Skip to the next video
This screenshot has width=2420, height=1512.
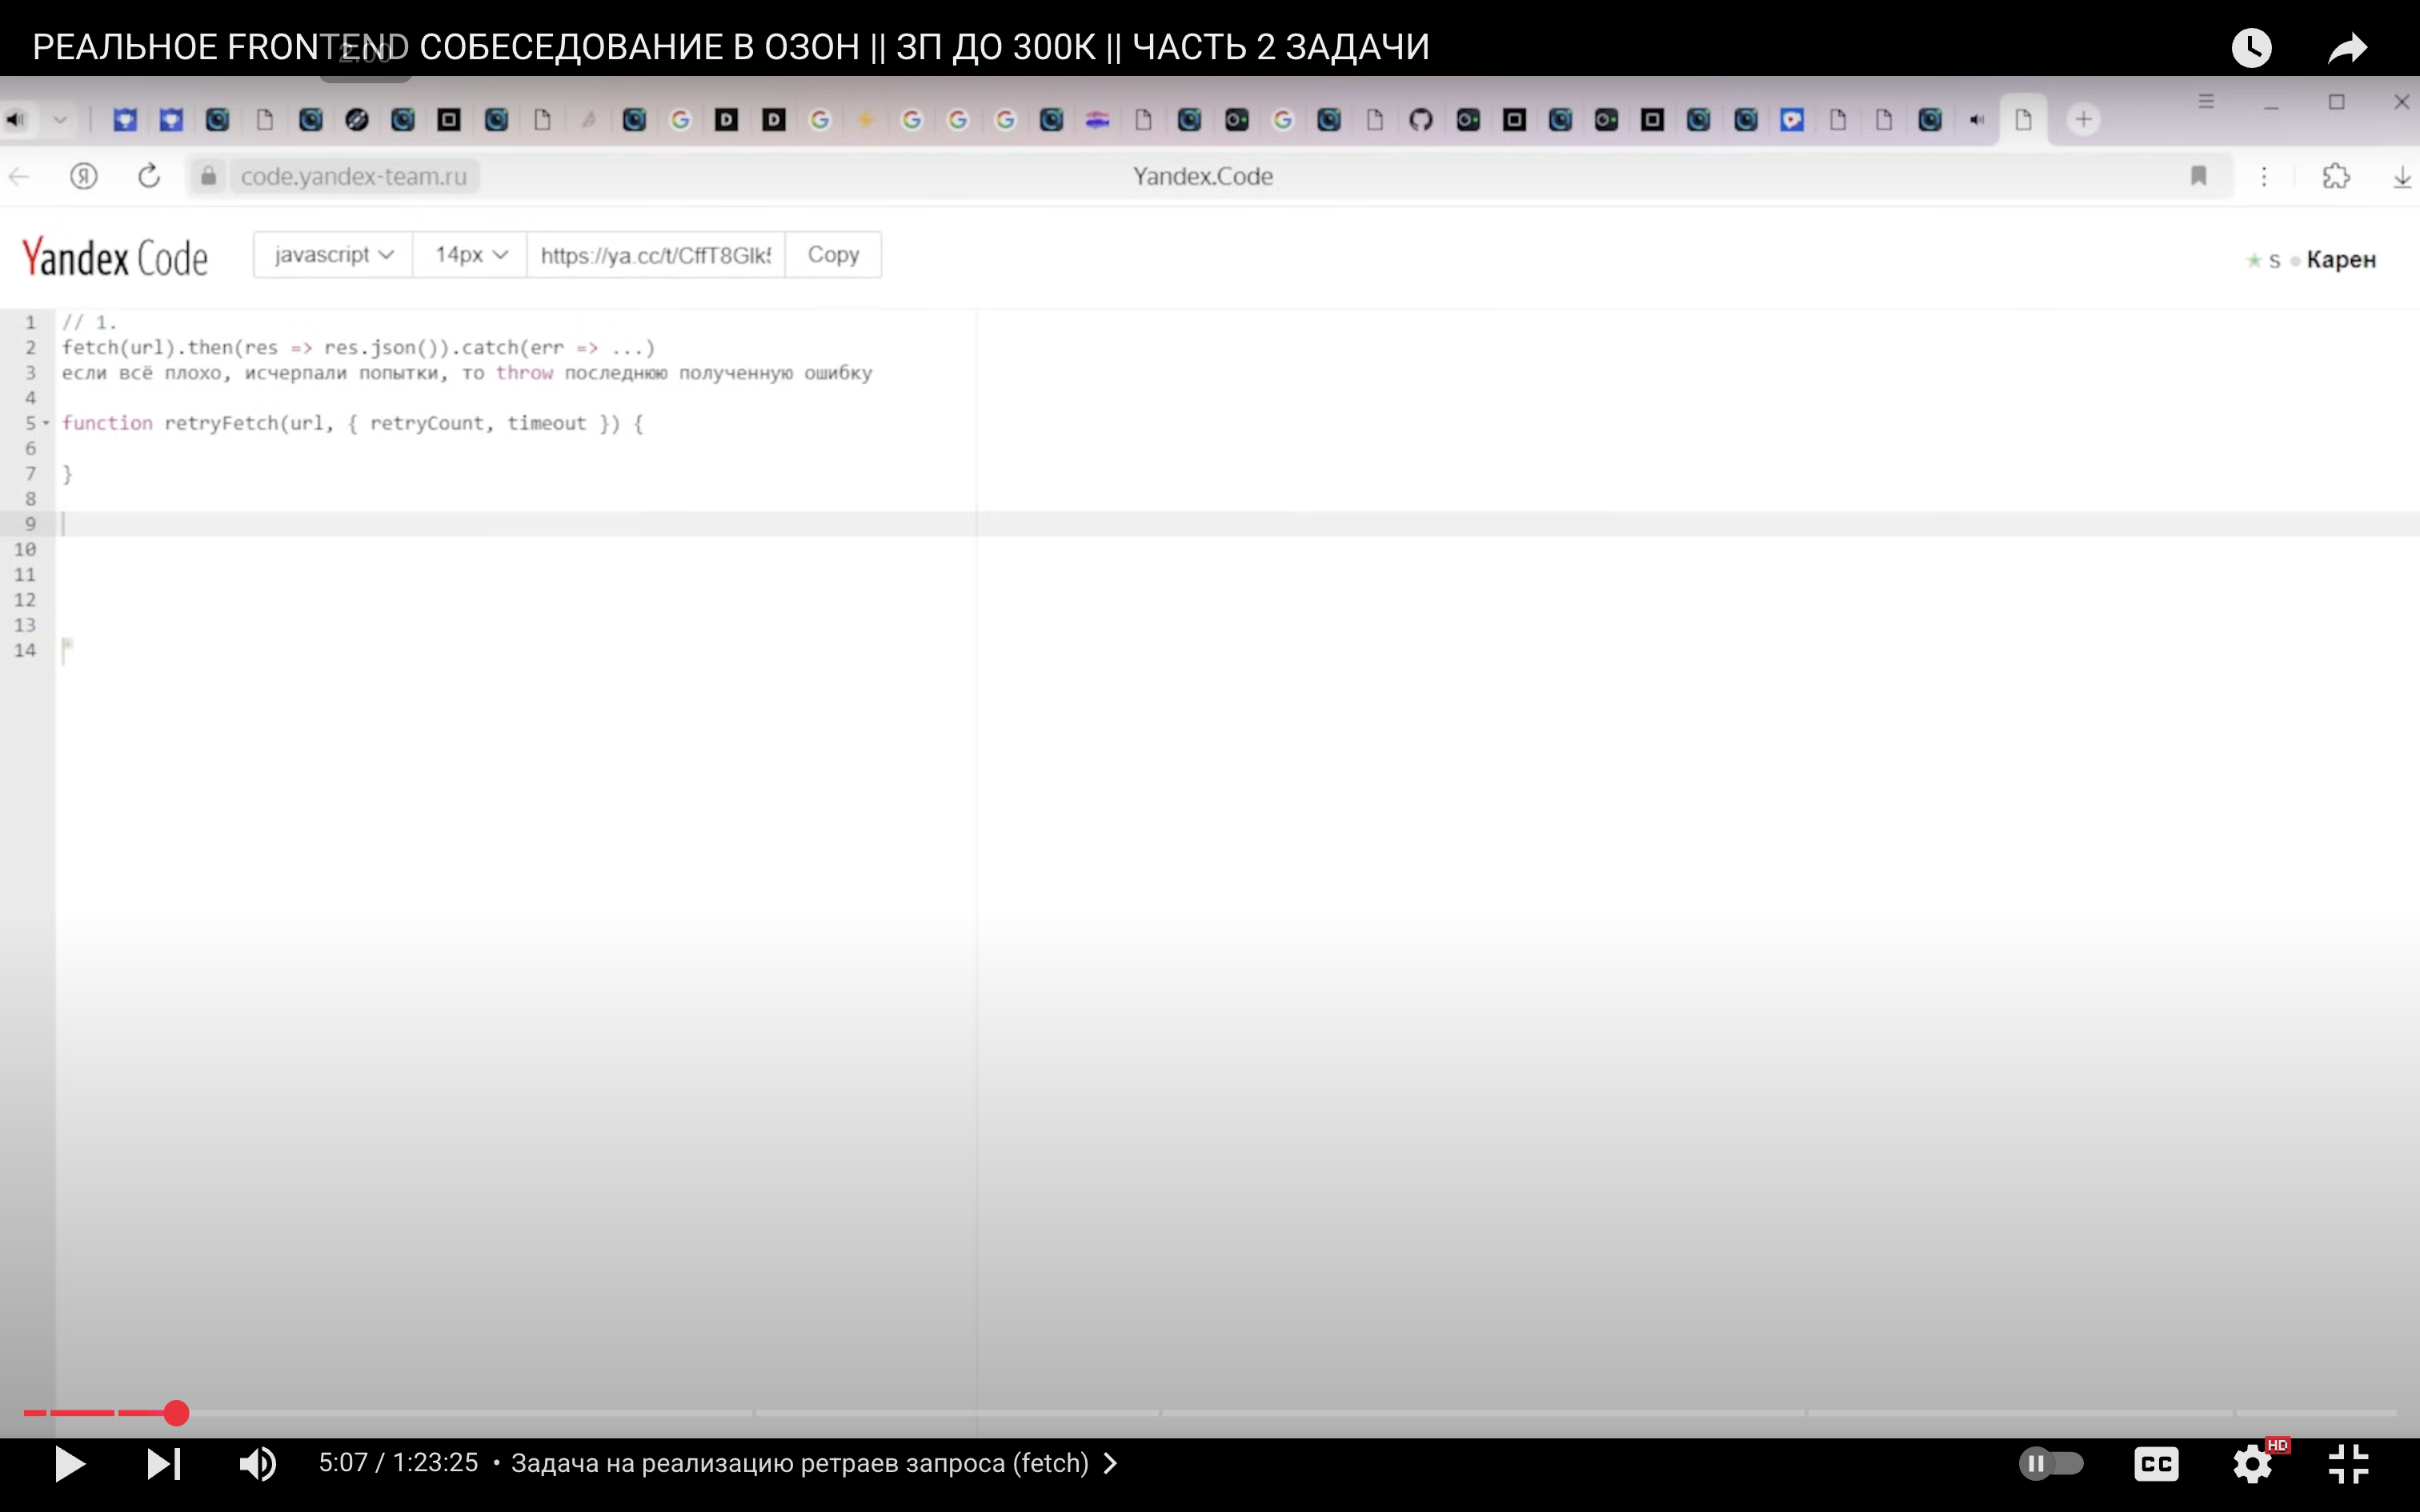coord(164,1464)
